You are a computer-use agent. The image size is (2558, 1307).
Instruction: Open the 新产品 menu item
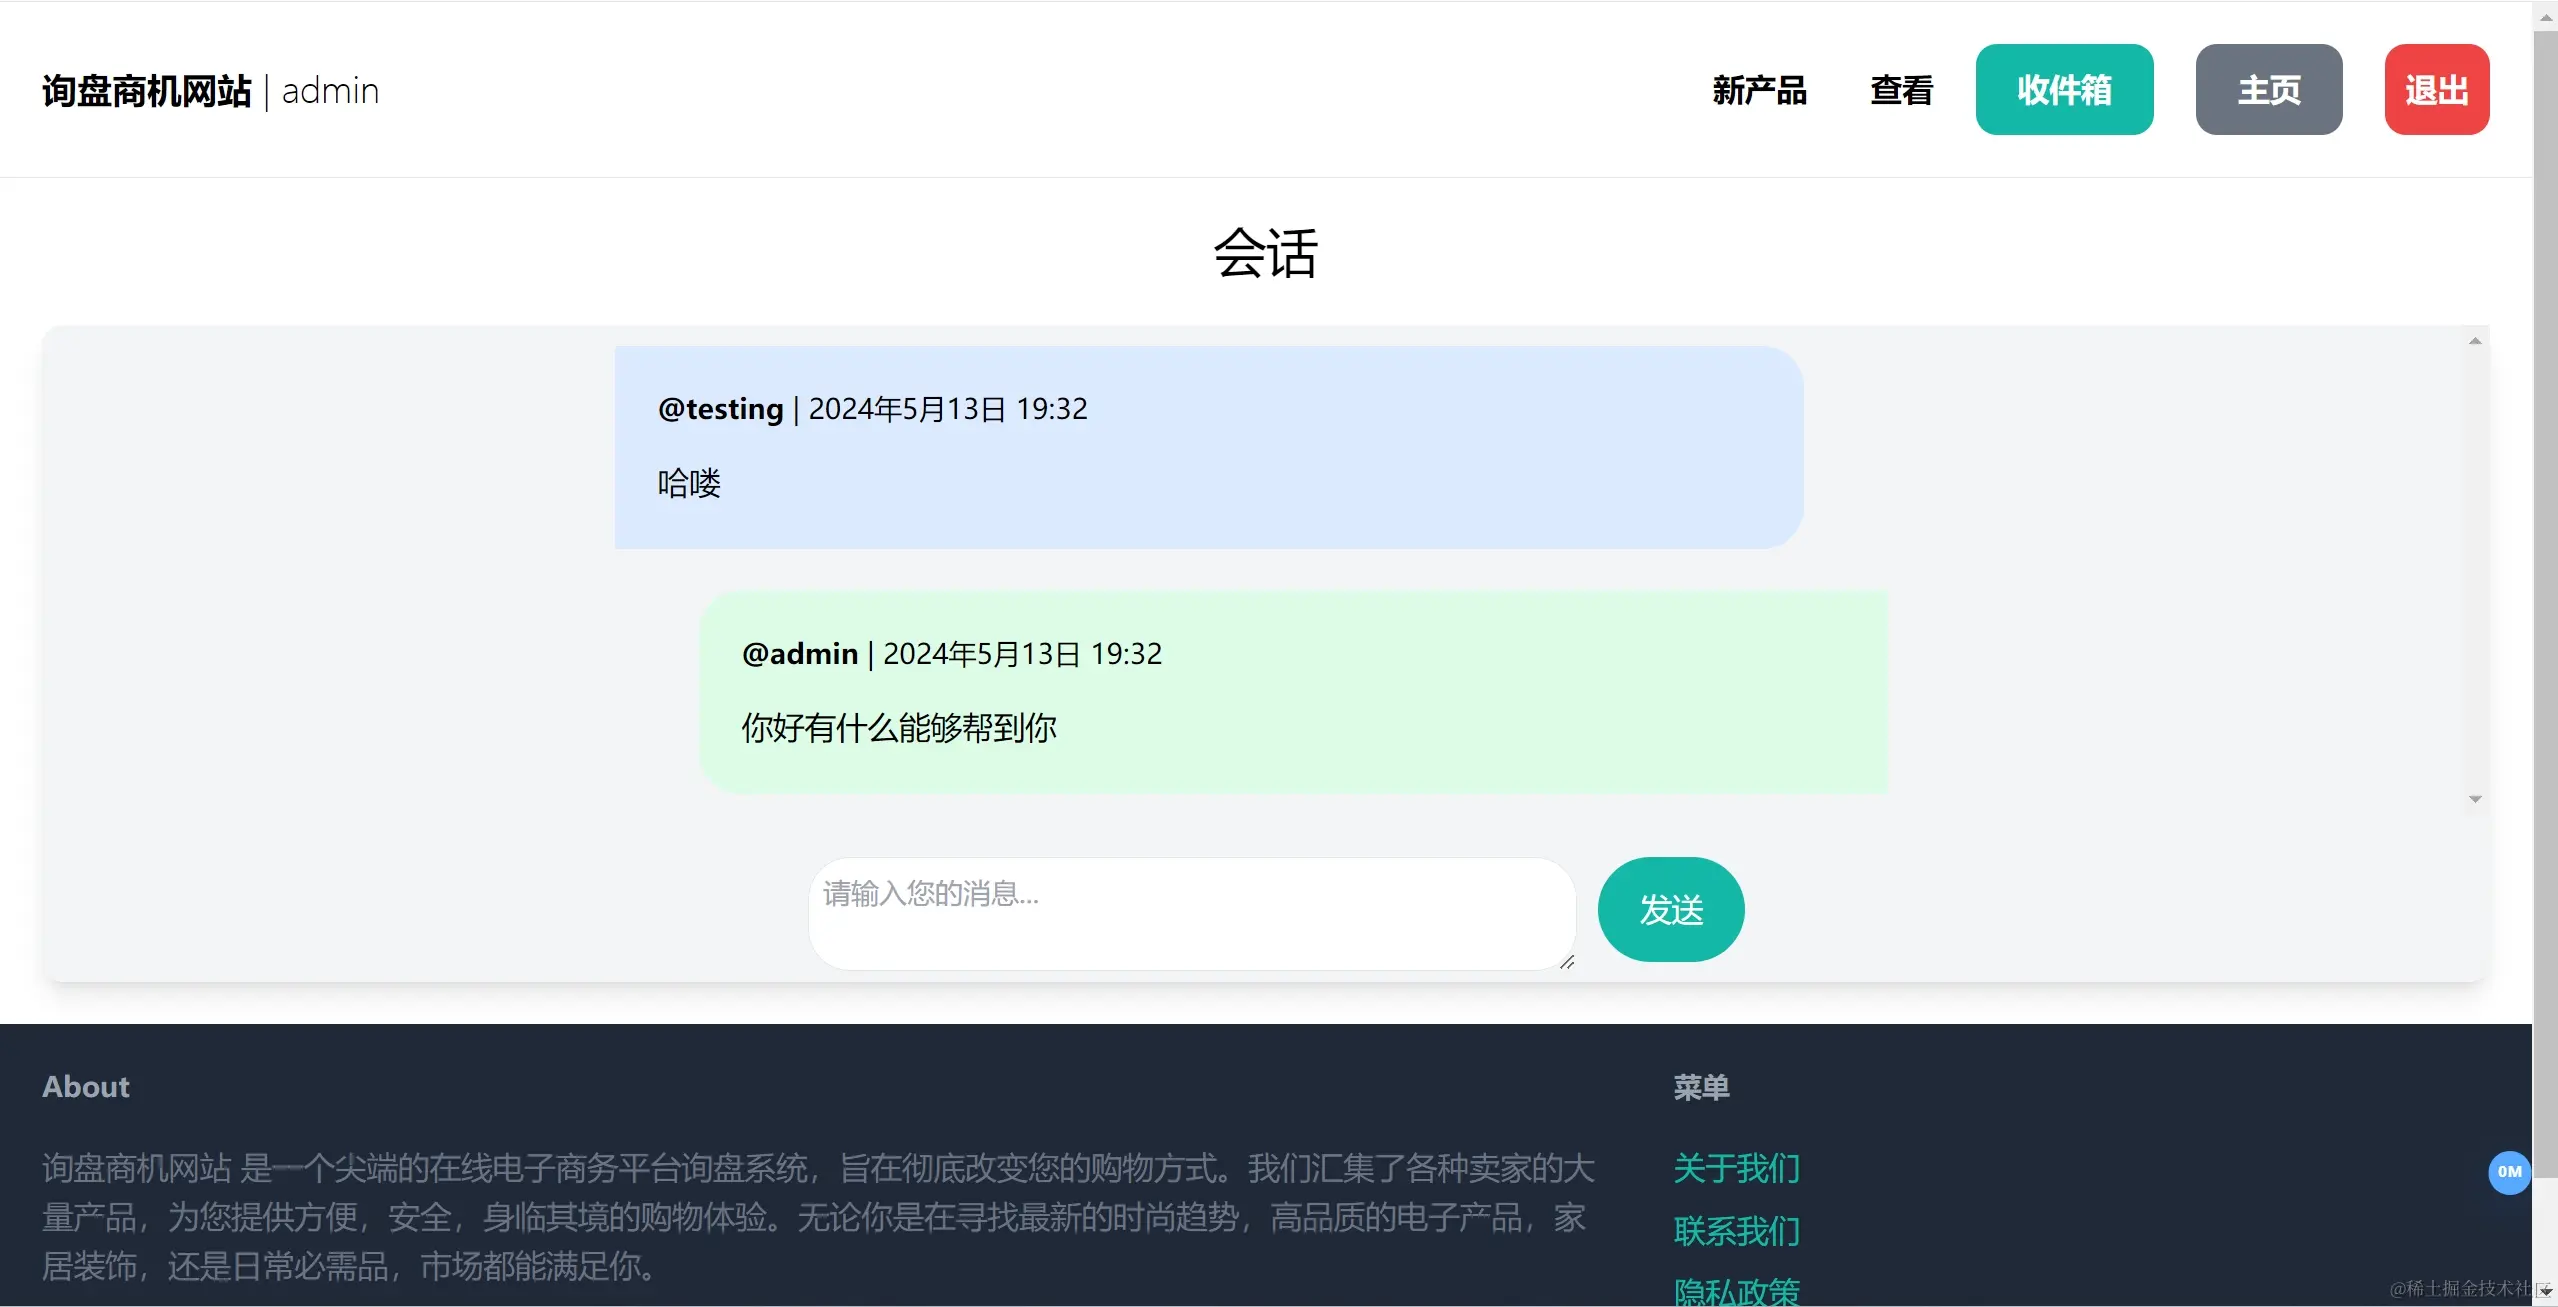[1759, 90]
